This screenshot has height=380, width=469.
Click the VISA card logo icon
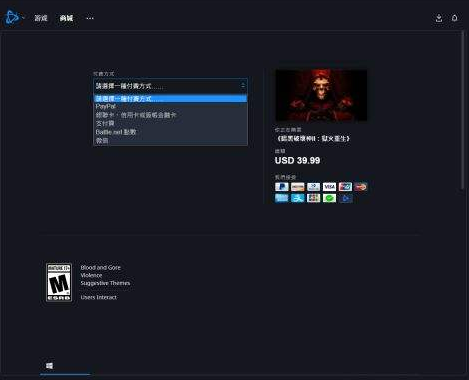pyautogui.click(x=329, y=187)
